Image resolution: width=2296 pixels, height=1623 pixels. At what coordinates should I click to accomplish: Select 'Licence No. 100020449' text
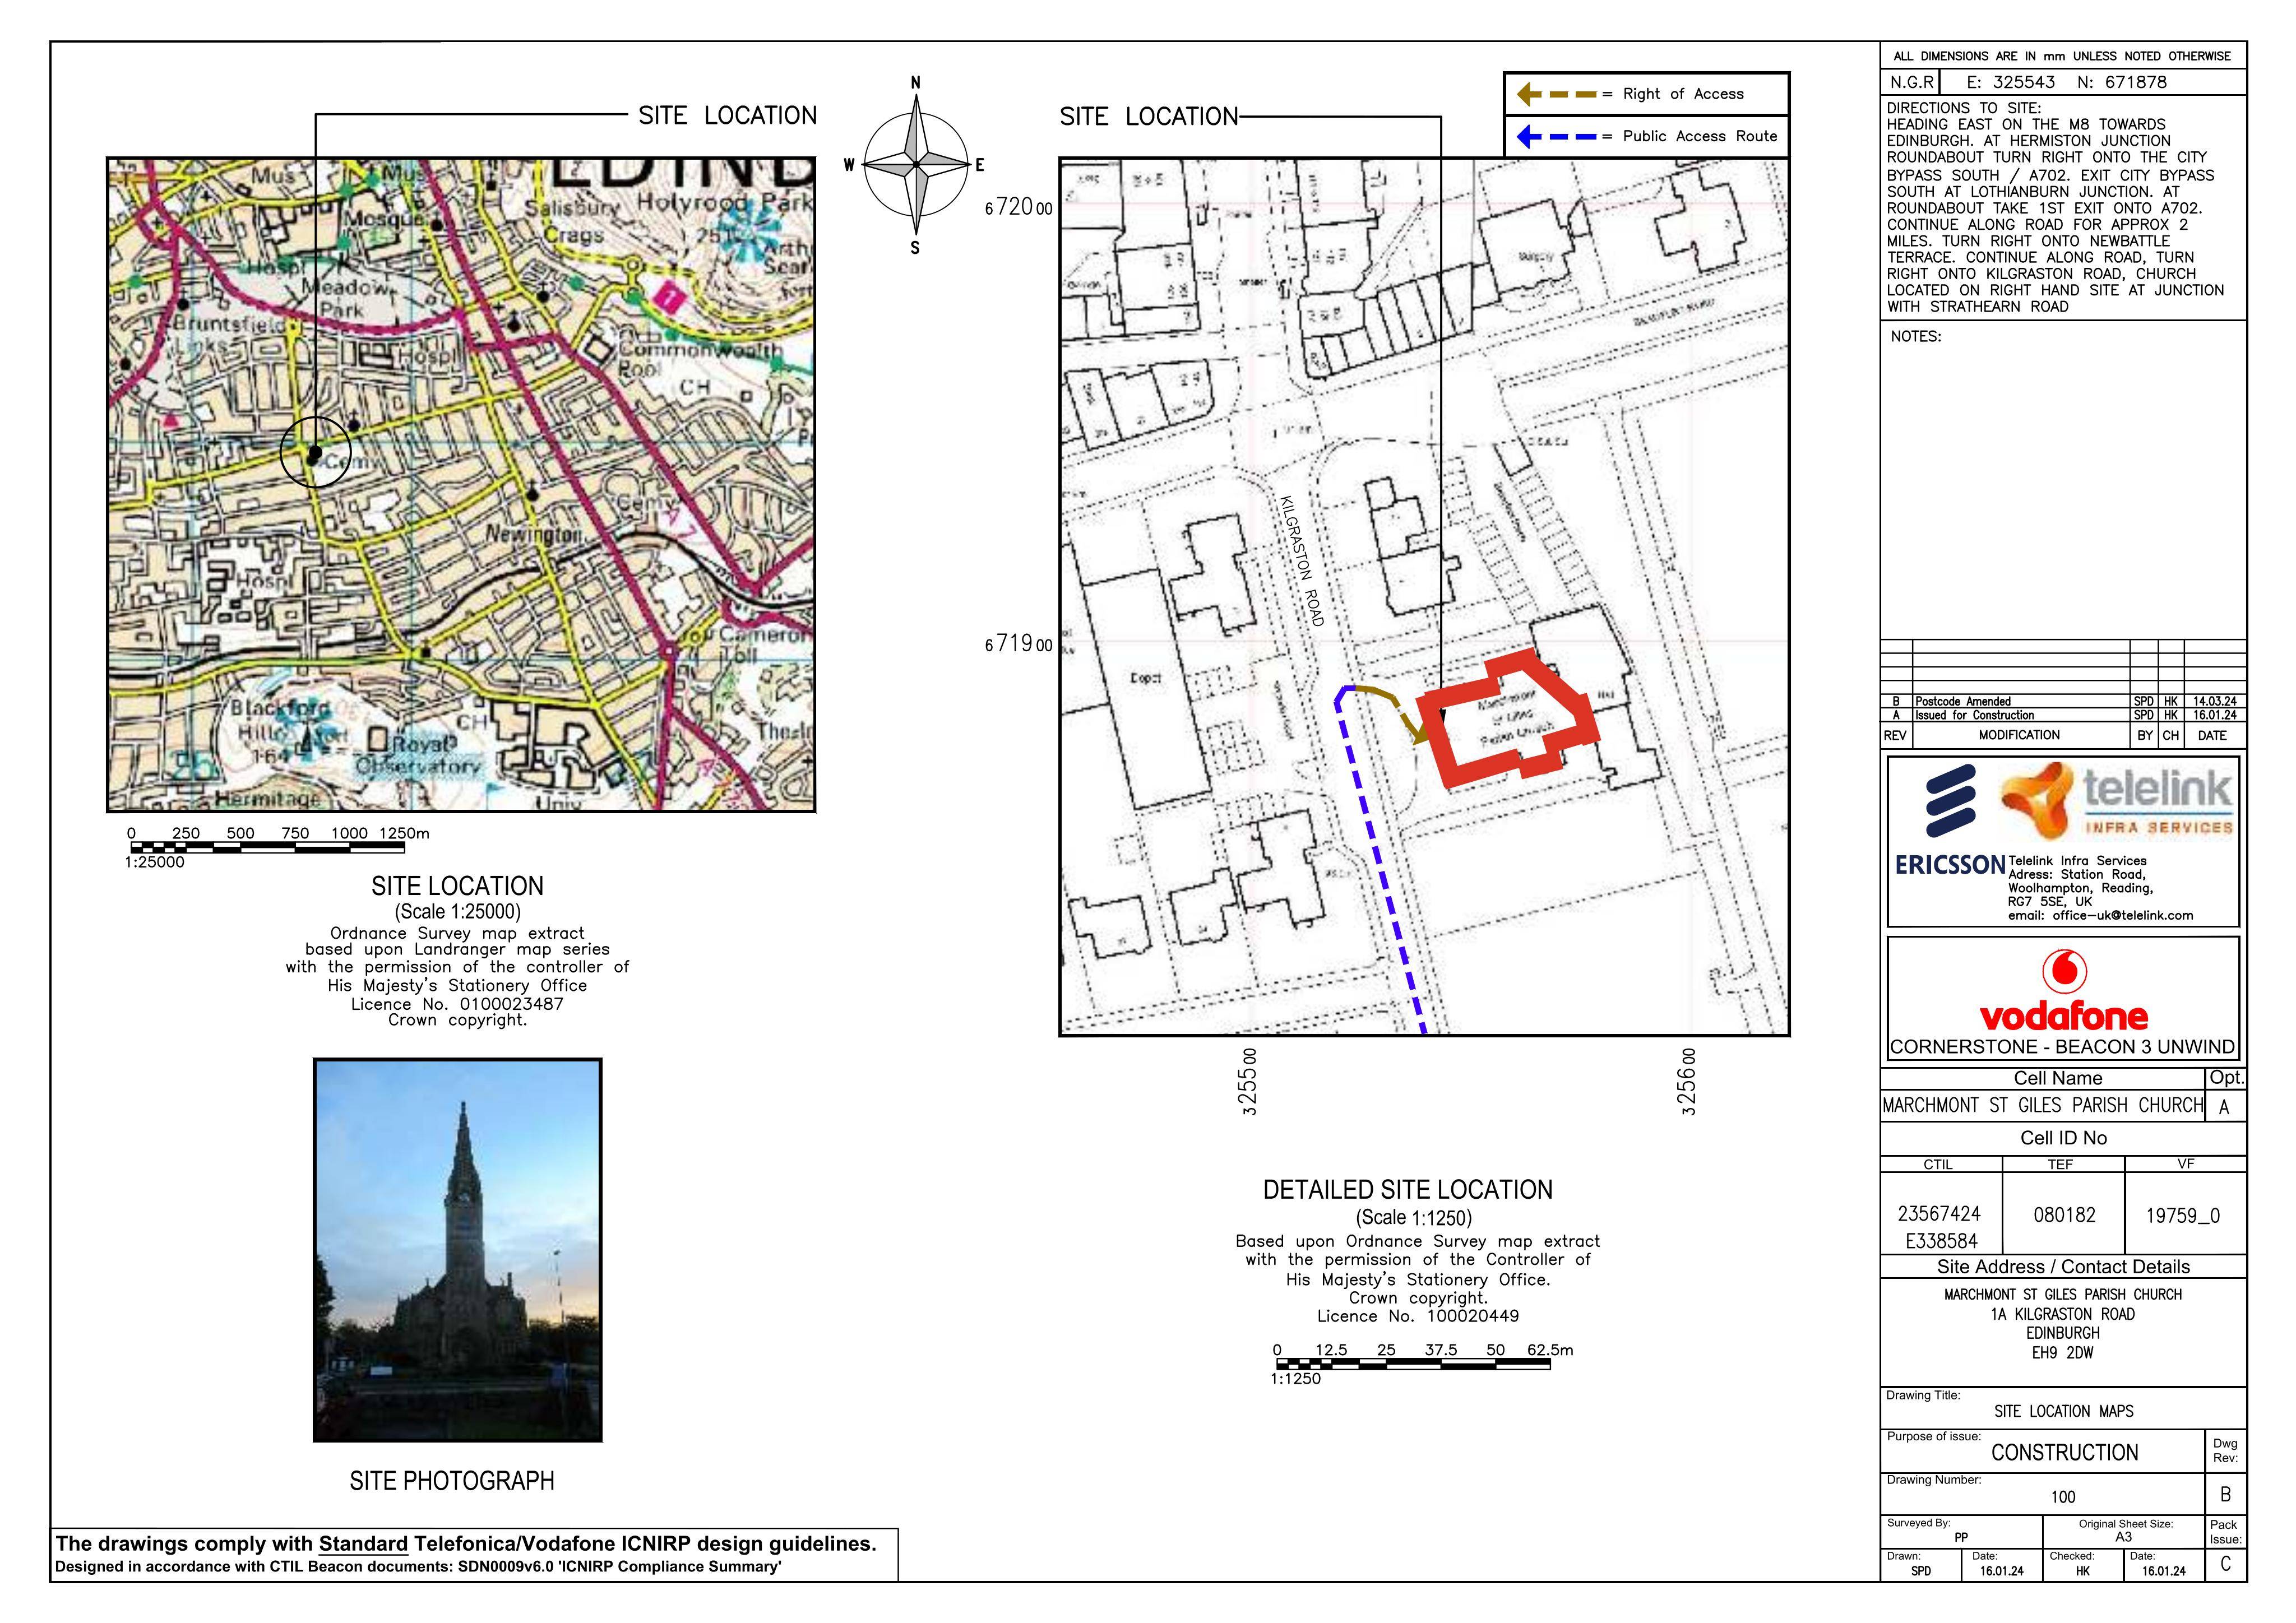[x=1417, y=1316]
